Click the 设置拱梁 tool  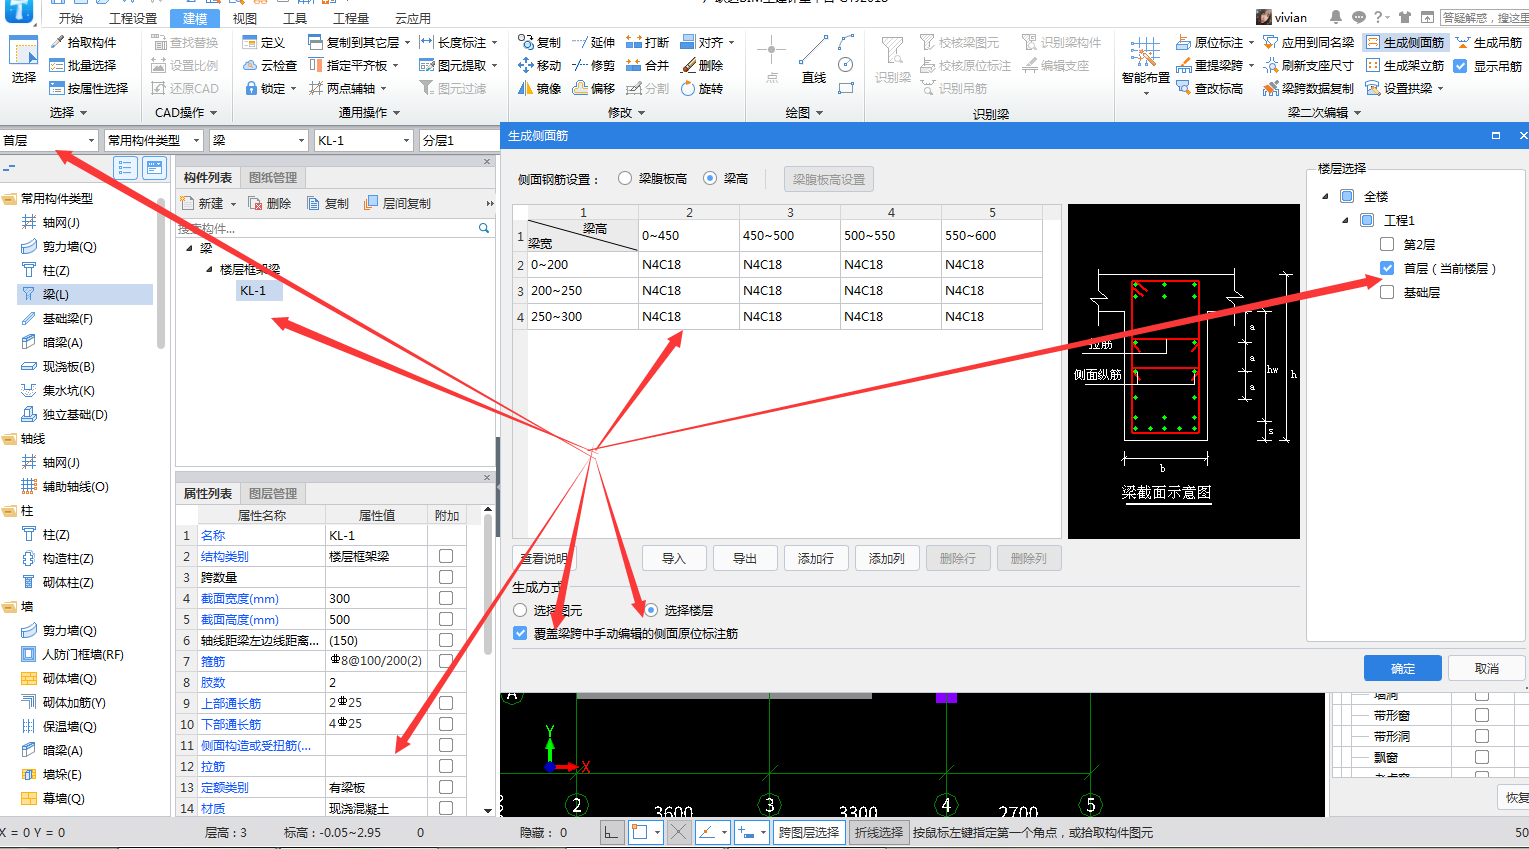point(1404,88)
